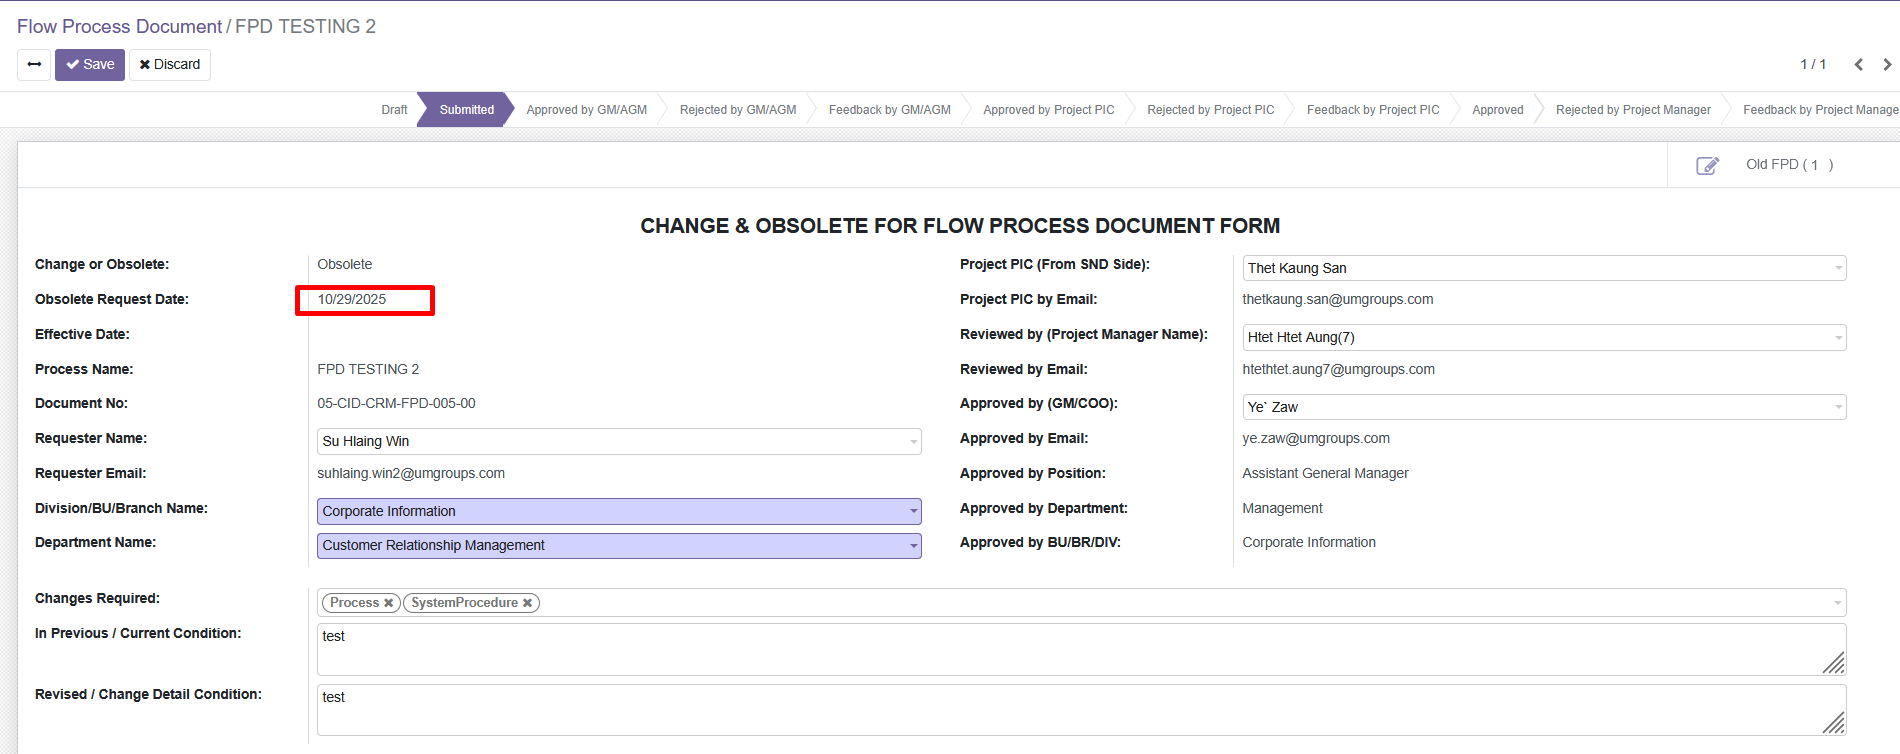Select Feedback by Project Manager stage
The image size is (1900, 754).
(x=1820, y=110)
